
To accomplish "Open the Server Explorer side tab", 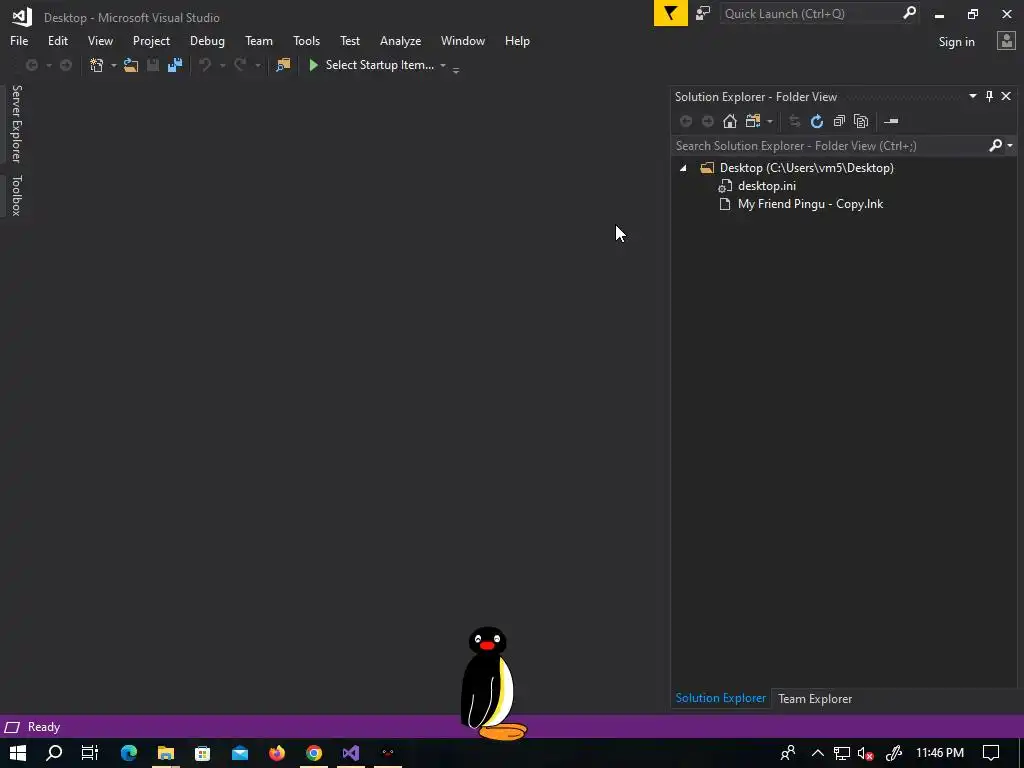I will 16,123.
